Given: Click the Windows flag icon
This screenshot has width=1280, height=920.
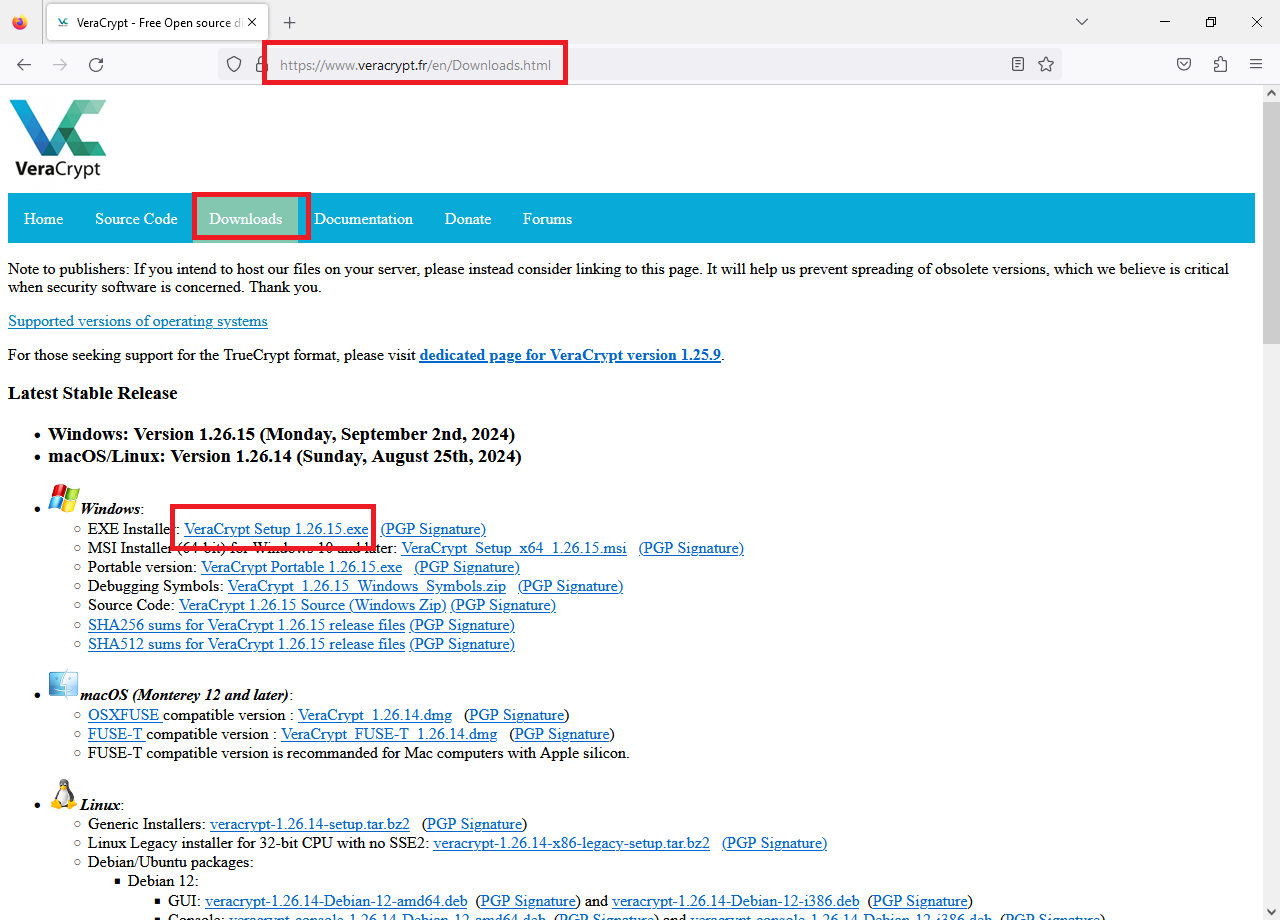Looking at the screenshot, I should pyautogui.click(x=63, y=499).
